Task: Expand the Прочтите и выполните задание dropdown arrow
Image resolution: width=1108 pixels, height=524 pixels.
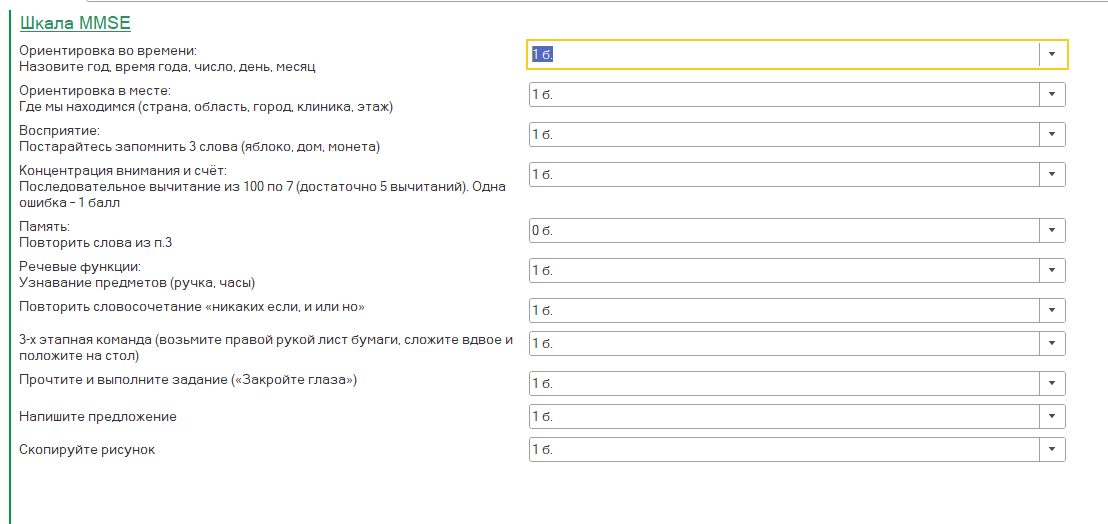Action: click(x=1052, y=383)
